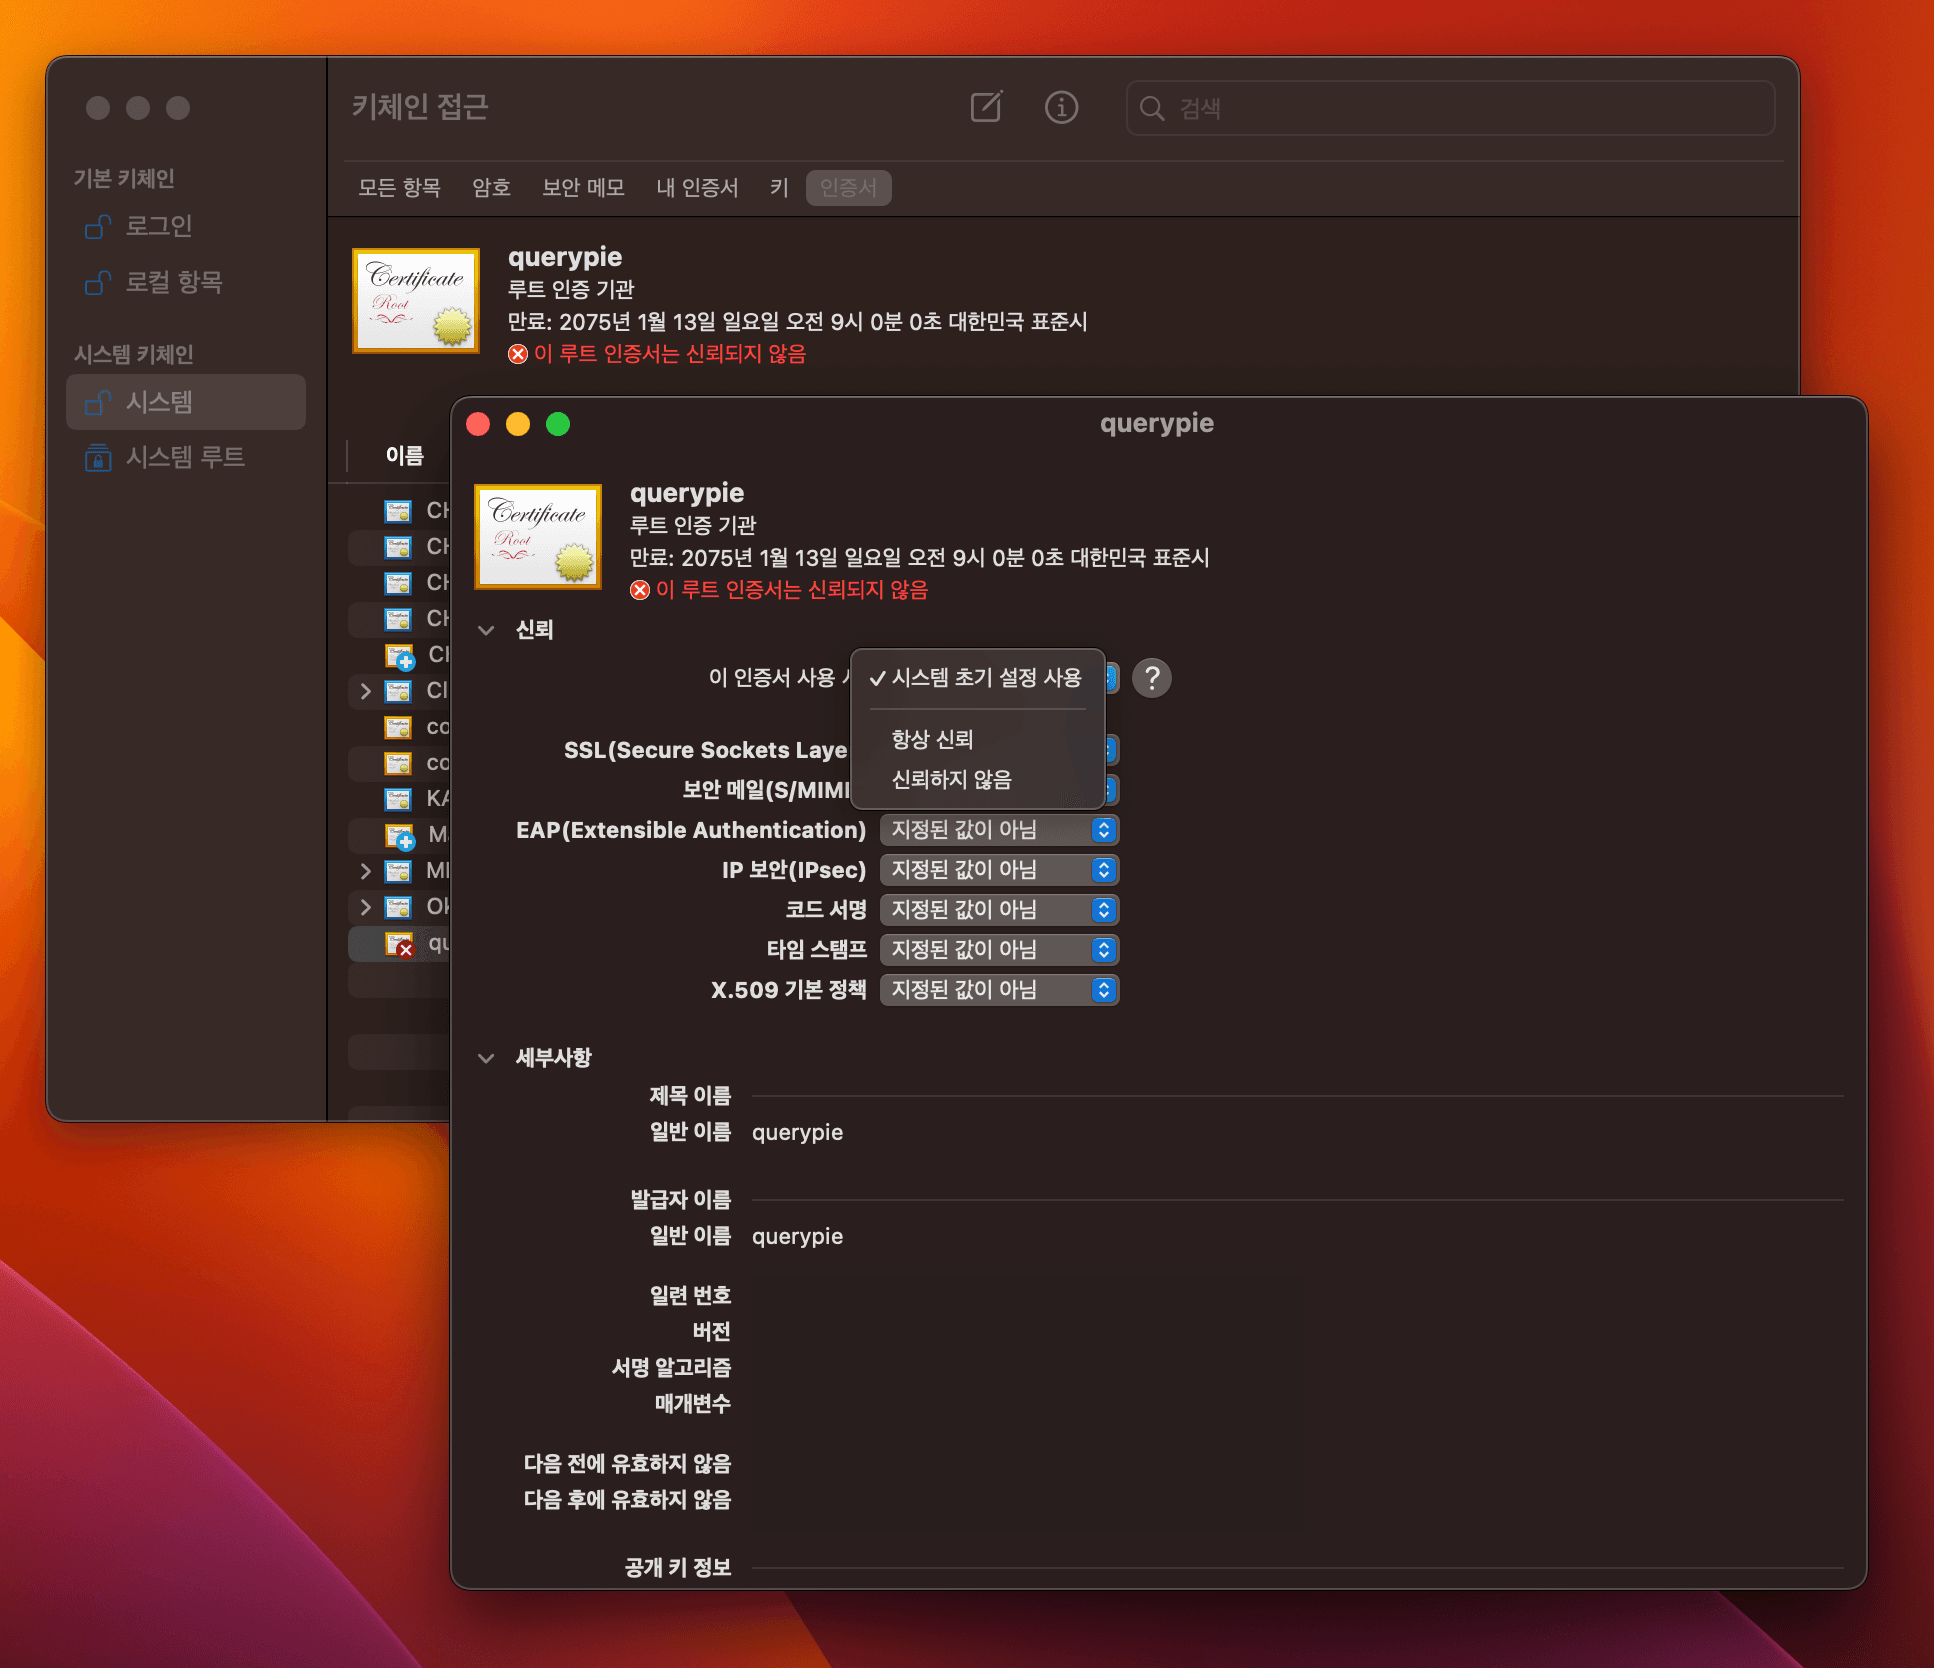Image resolution: width=1934 pixels, height=1668 pixels.
Task: Select the 항상 신뢰 trust option
Action: [931, 739]
